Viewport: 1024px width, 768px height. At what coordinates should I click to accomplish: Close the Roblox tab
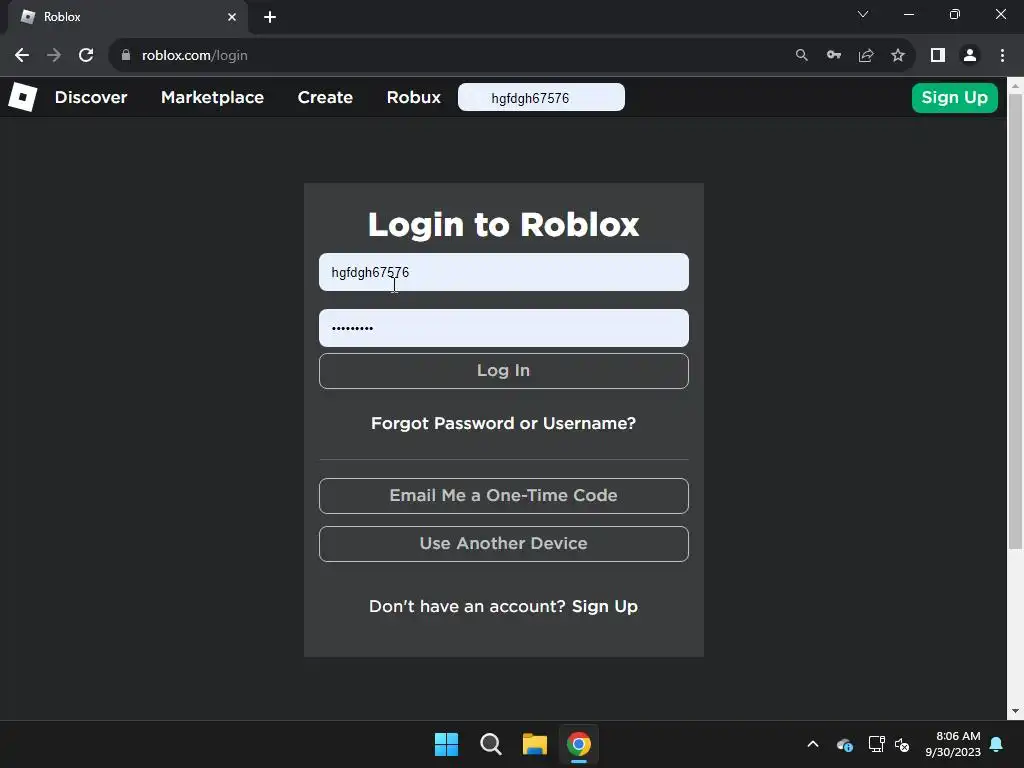click(232, 17)
